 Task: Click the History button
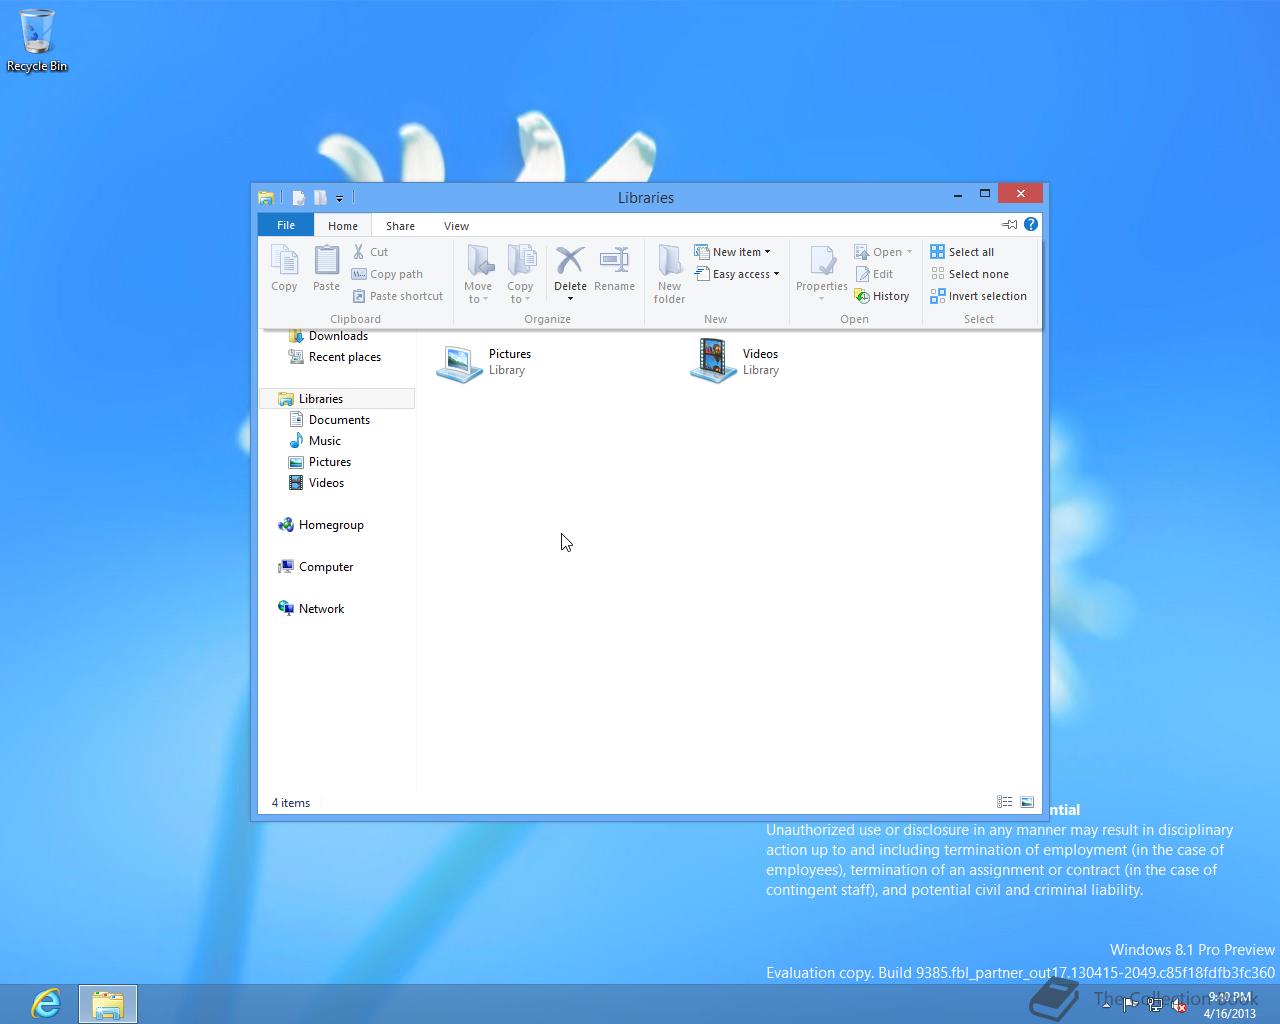coord(882,296)
